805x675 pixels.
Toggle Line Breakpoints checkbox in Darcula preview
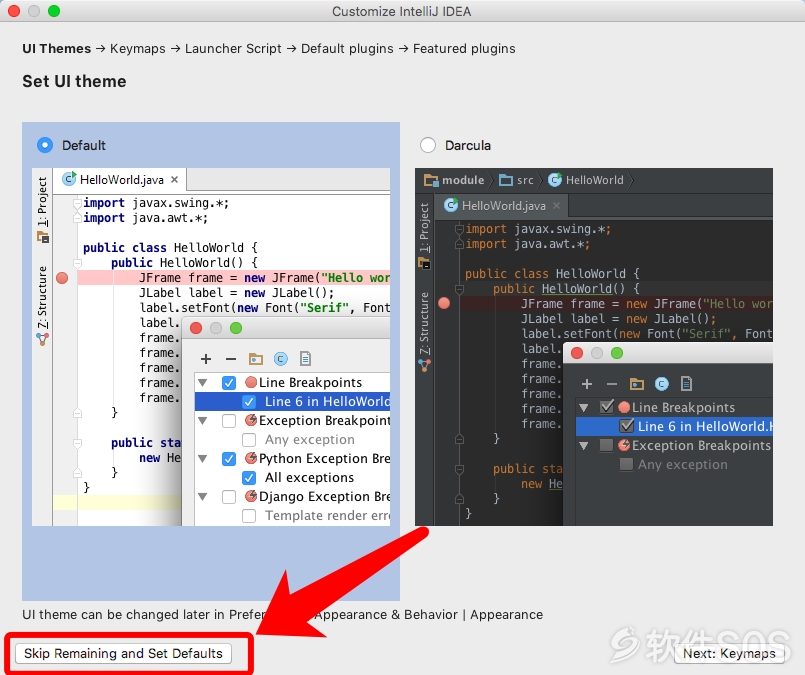tap(607, 407)
